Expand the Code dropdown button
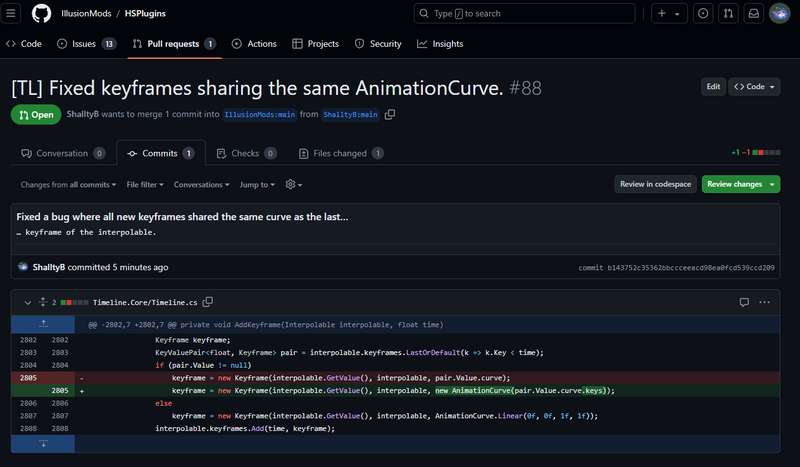The height and width of the screenshot is (467, 800). [754, 87]
